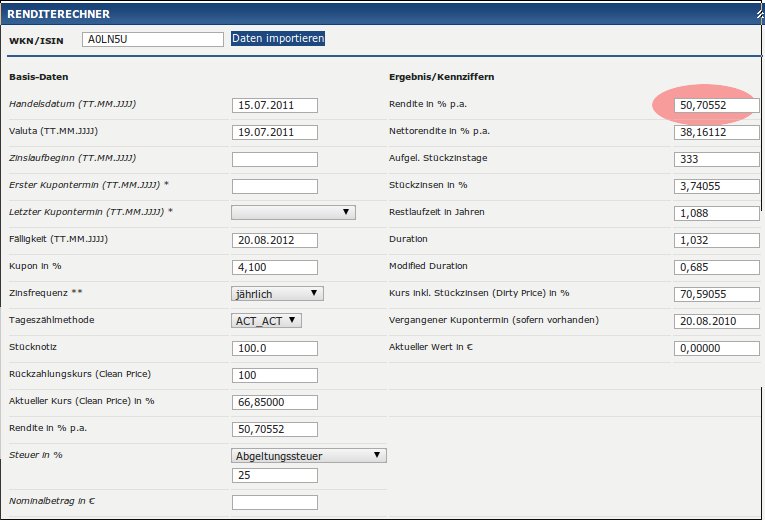Click the Kupon in % field
The height and width of the screenshot is (520, 765).
pyautogui.click(x=274, y=267)
